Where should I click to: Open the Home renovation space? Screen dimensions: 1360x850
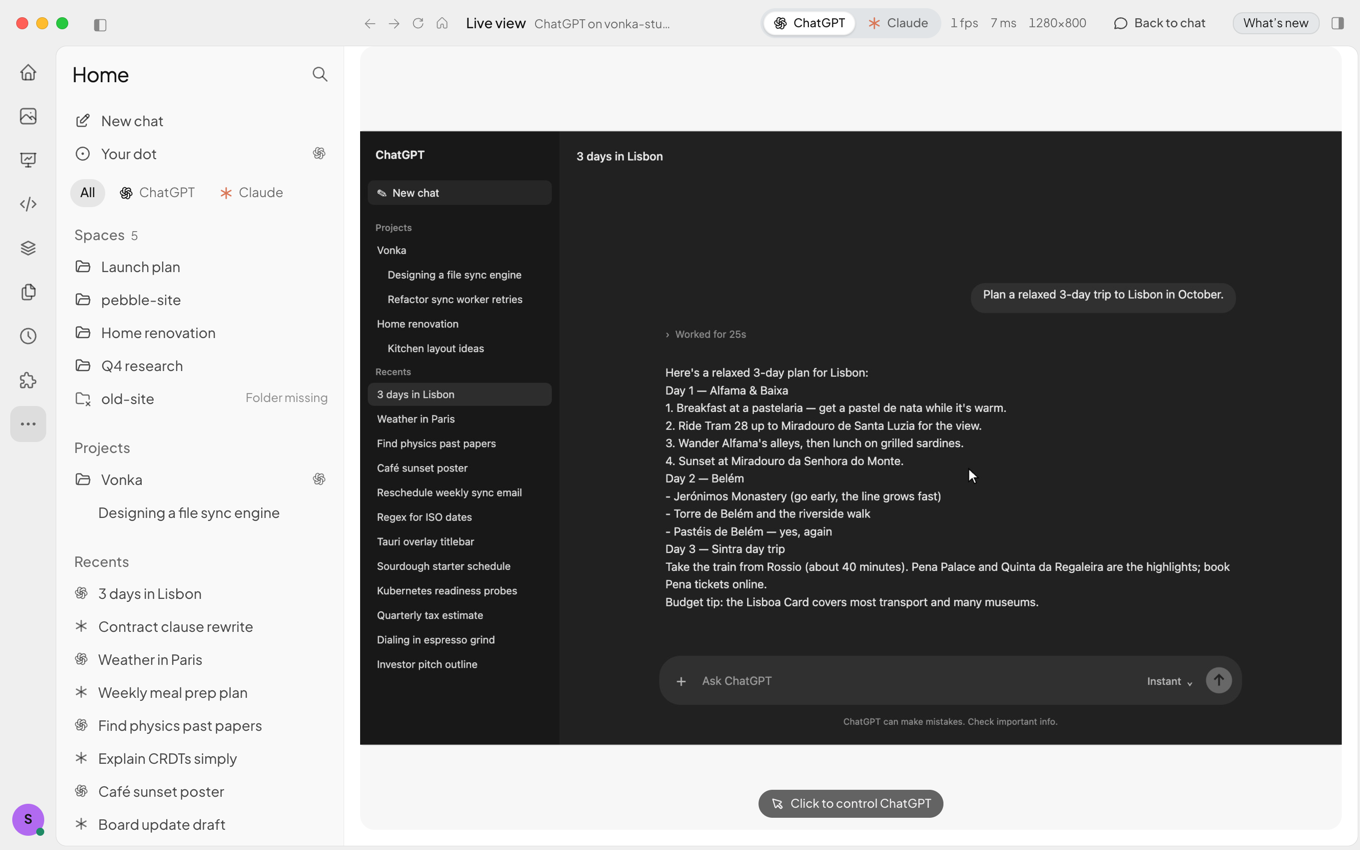pyautogui.click(x=201, y=333)
